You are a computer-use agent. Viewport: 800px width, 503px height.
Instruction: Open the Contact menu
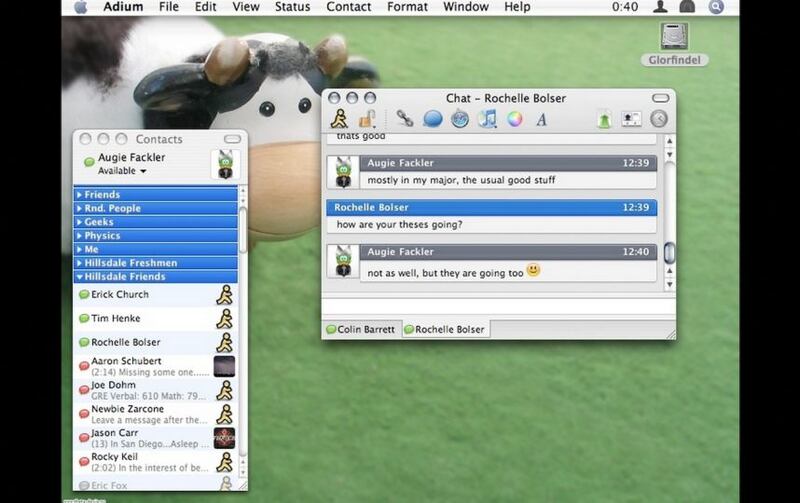(348, 7)
